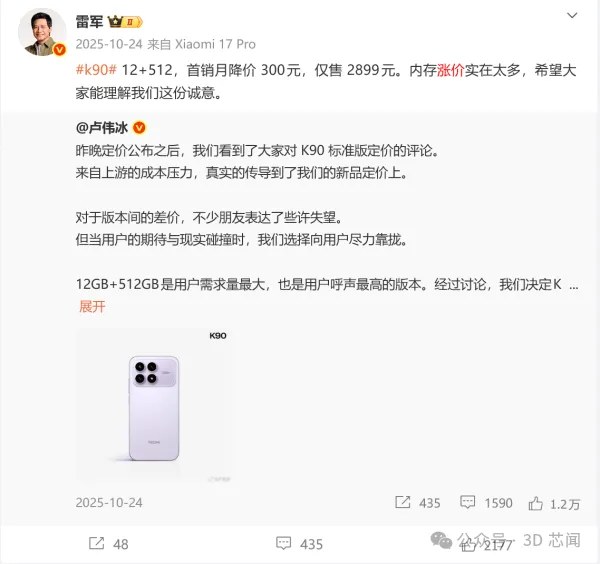Open the comment icon showing 435 at bottom
The image size is (600, 564).
(x=284, y=543)
